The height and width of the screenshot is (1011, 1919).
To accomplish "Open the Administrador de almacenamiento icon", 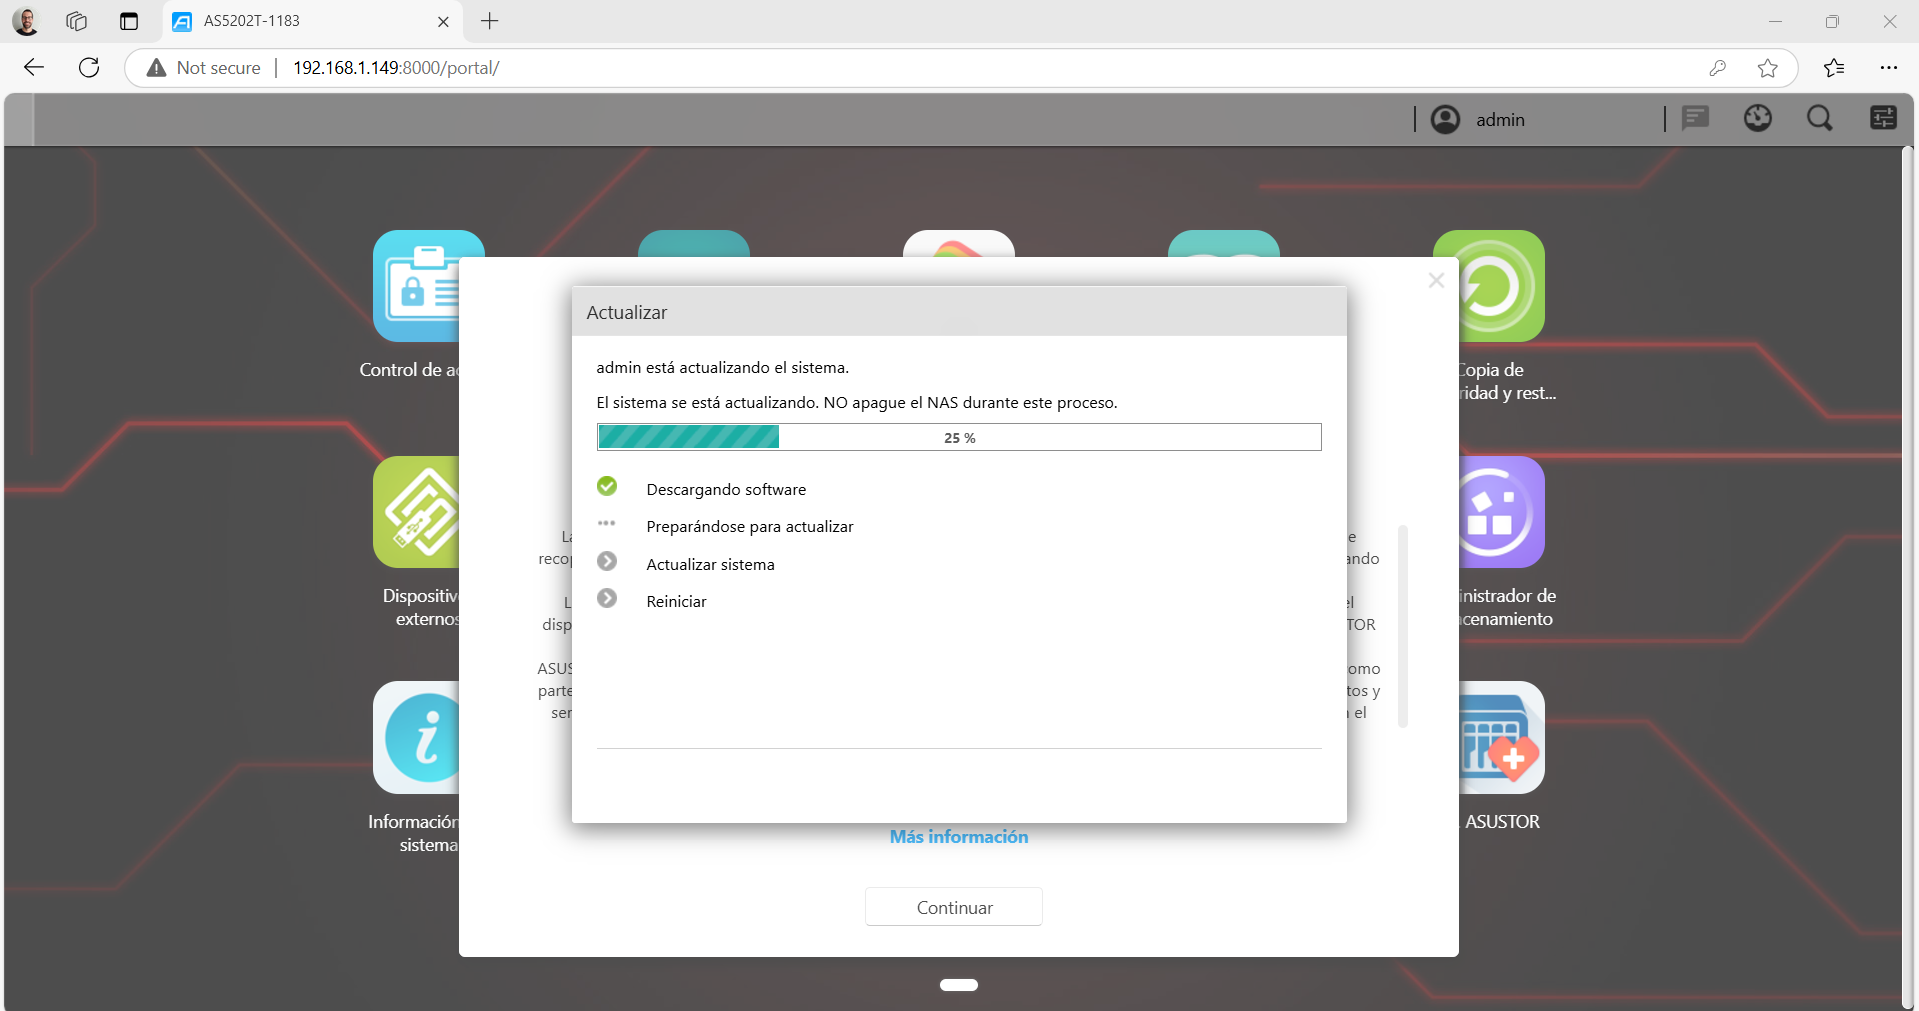I will (1501, 512).
